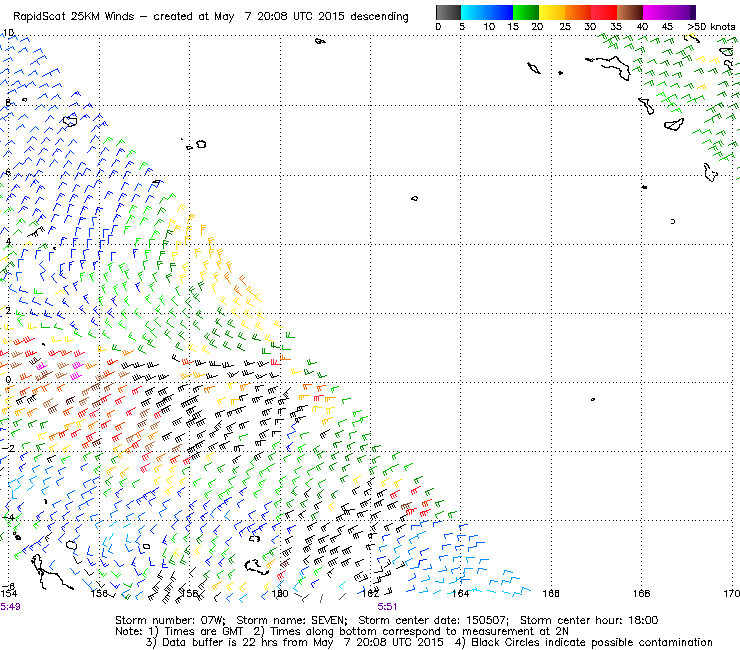Click the 'Black Circles indicate possible contamination' note
740x650 pixels.
(x=592, y=642)
